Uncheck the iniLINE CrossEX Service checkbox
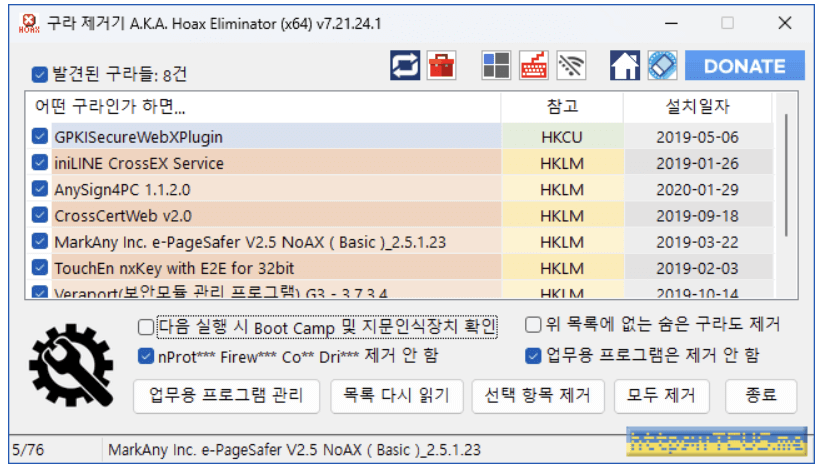Screen dimensions: 821x470 [x=39, y=162]
